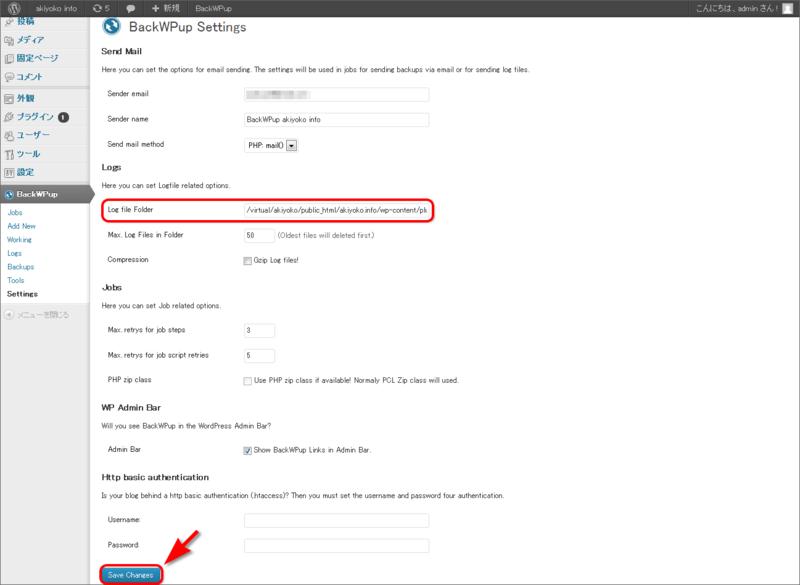Click the media sidebar icon

pos(9,40)
